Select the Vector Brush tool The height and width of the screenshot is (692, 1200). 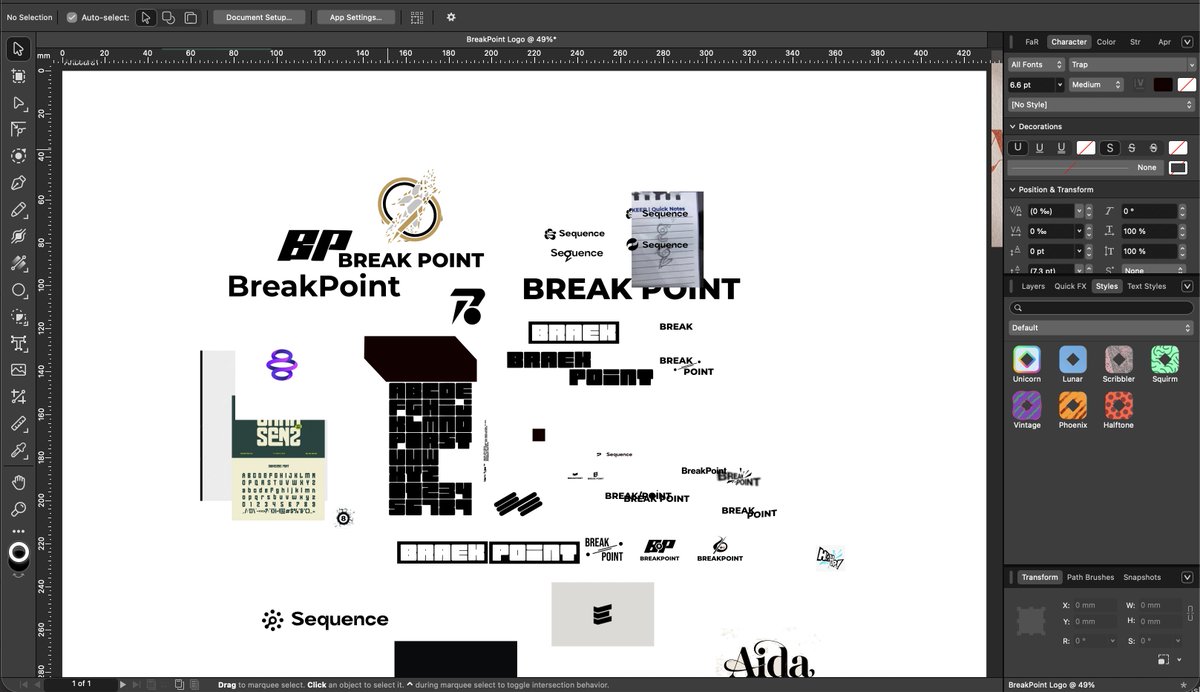click(18, 236)
